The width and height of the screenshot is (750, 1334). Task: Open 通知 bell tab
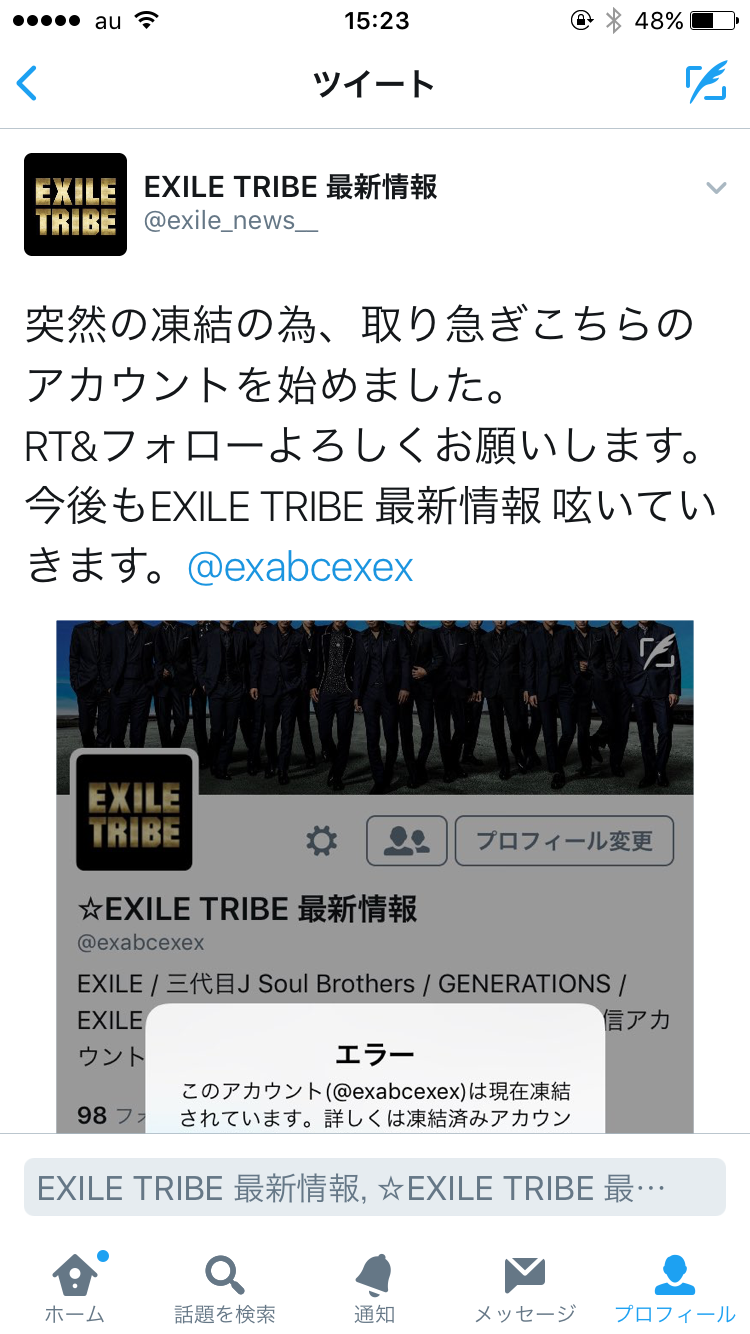pyautogui.click(x=374, y=1287)
